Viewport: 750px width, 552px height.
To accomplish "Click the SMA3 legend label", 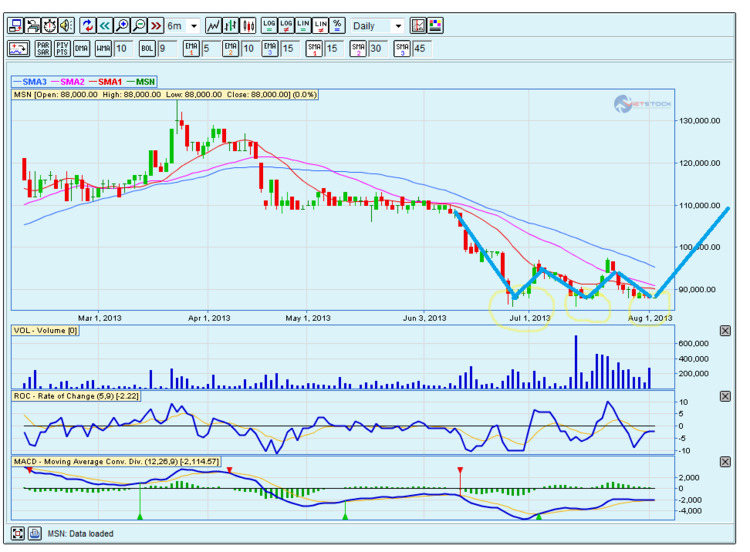I will [34, 82].
